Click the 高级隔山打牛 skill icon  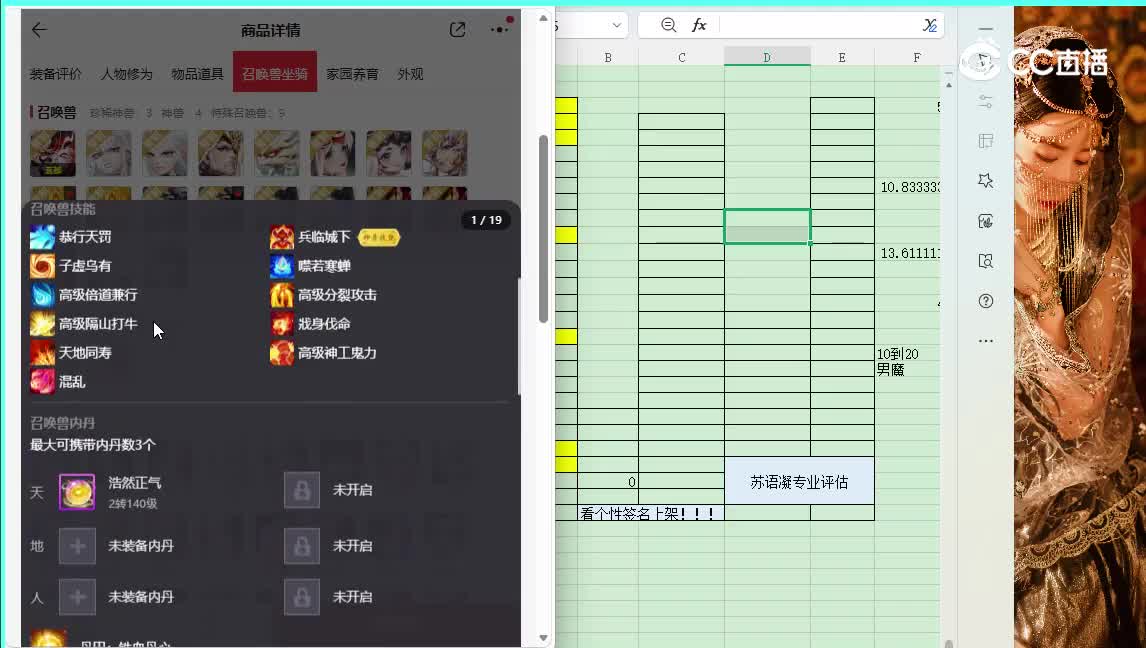click(x=42, y=324)
